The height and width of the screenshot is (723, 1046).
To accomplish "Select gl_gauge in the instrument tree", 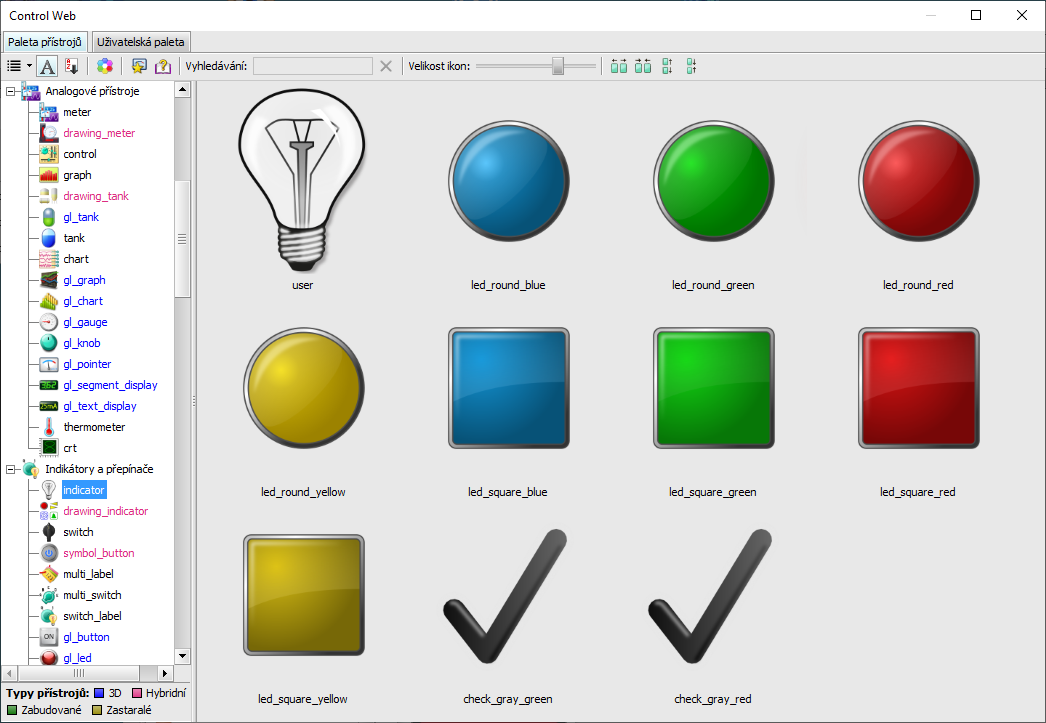I will [85, 322].
